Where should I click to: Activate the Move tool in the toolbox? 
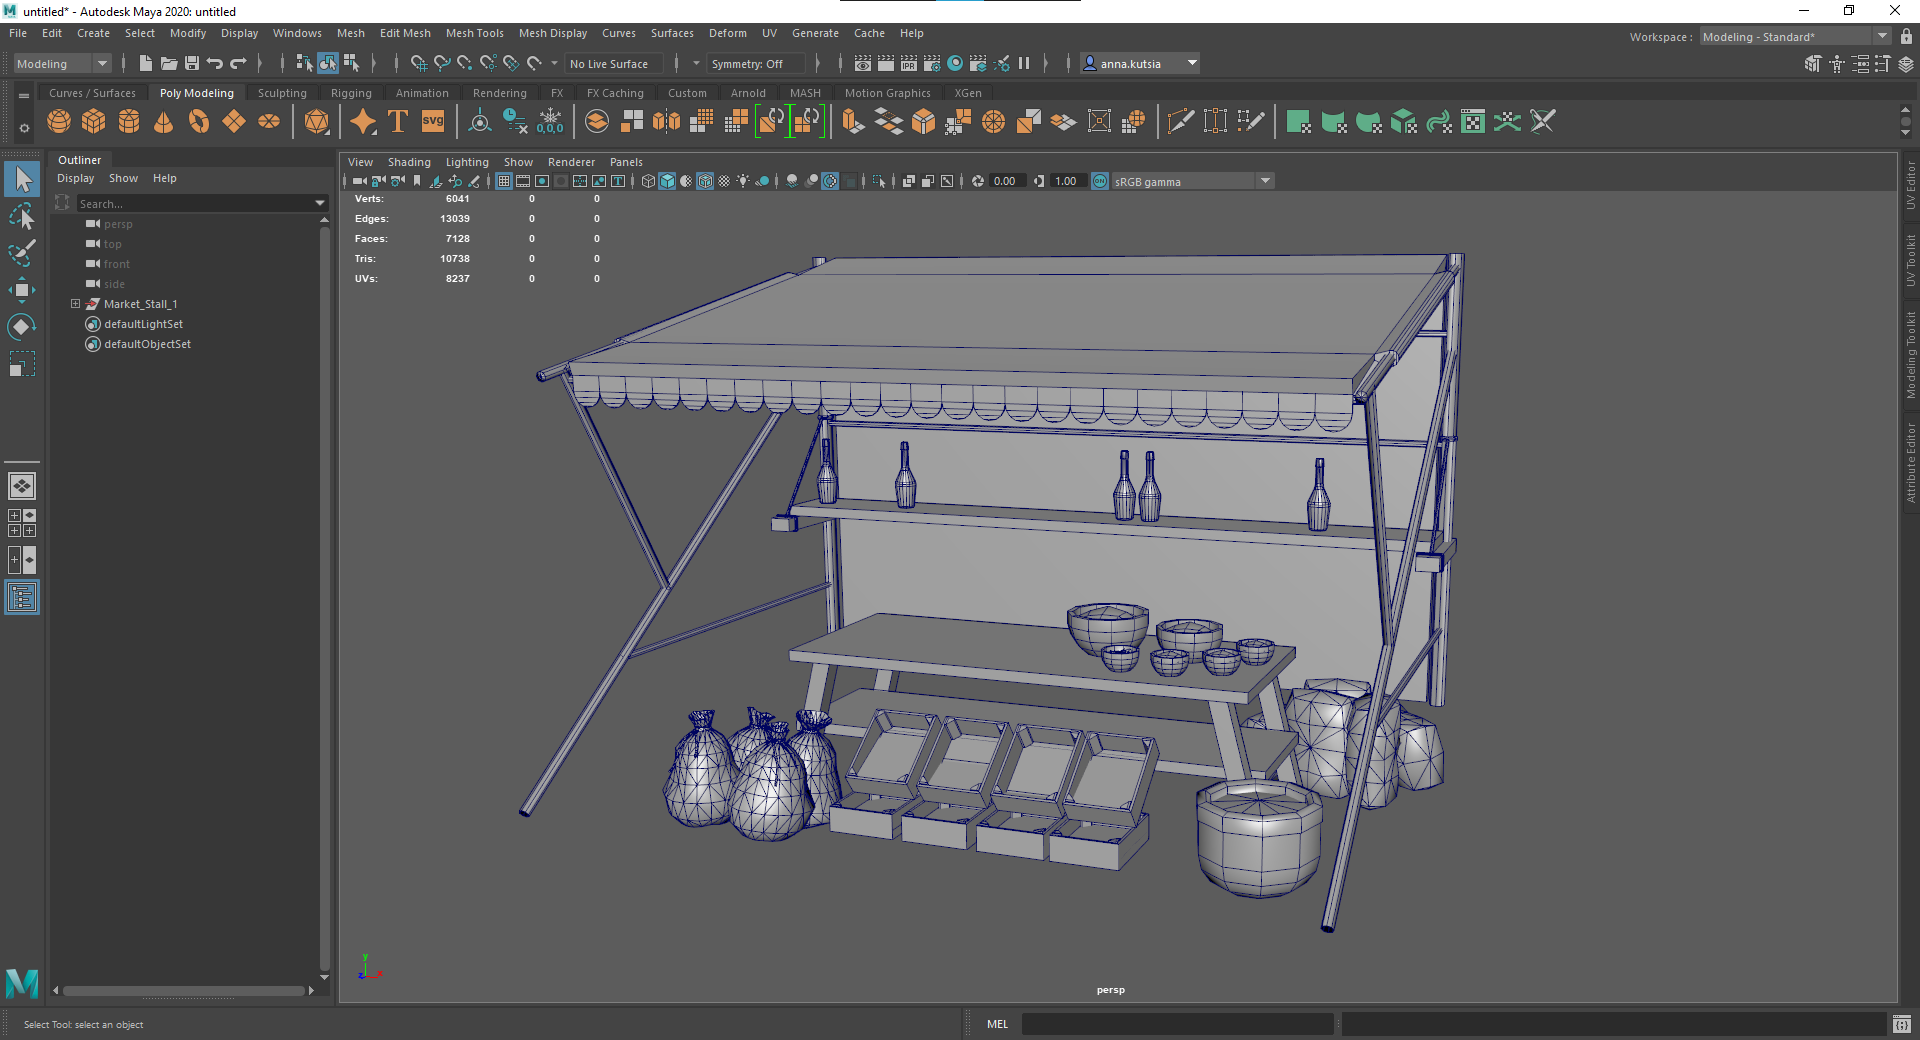pyautogui.click(x=22, y=290)
